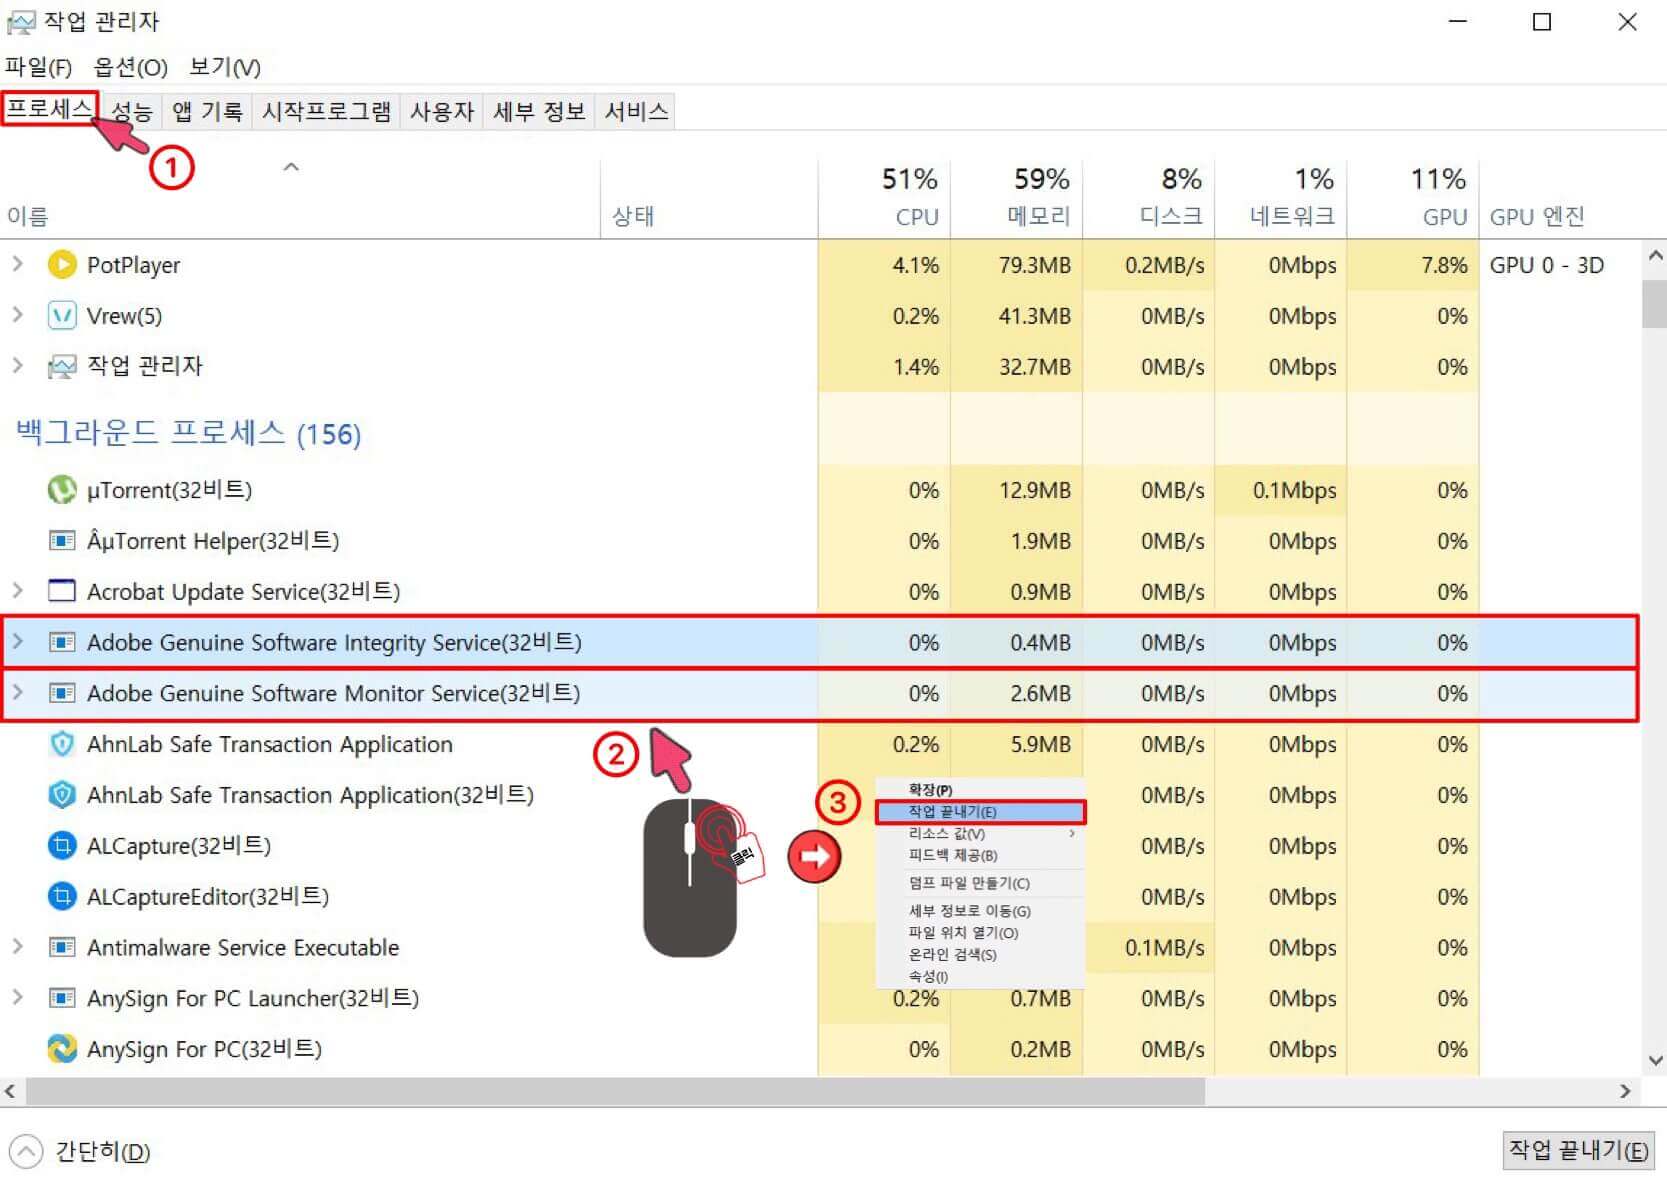Click the μTorrent(32비트) icon
Image resolution: width=1667 pixels, height=1189 pixels.
tap(62, 490)
